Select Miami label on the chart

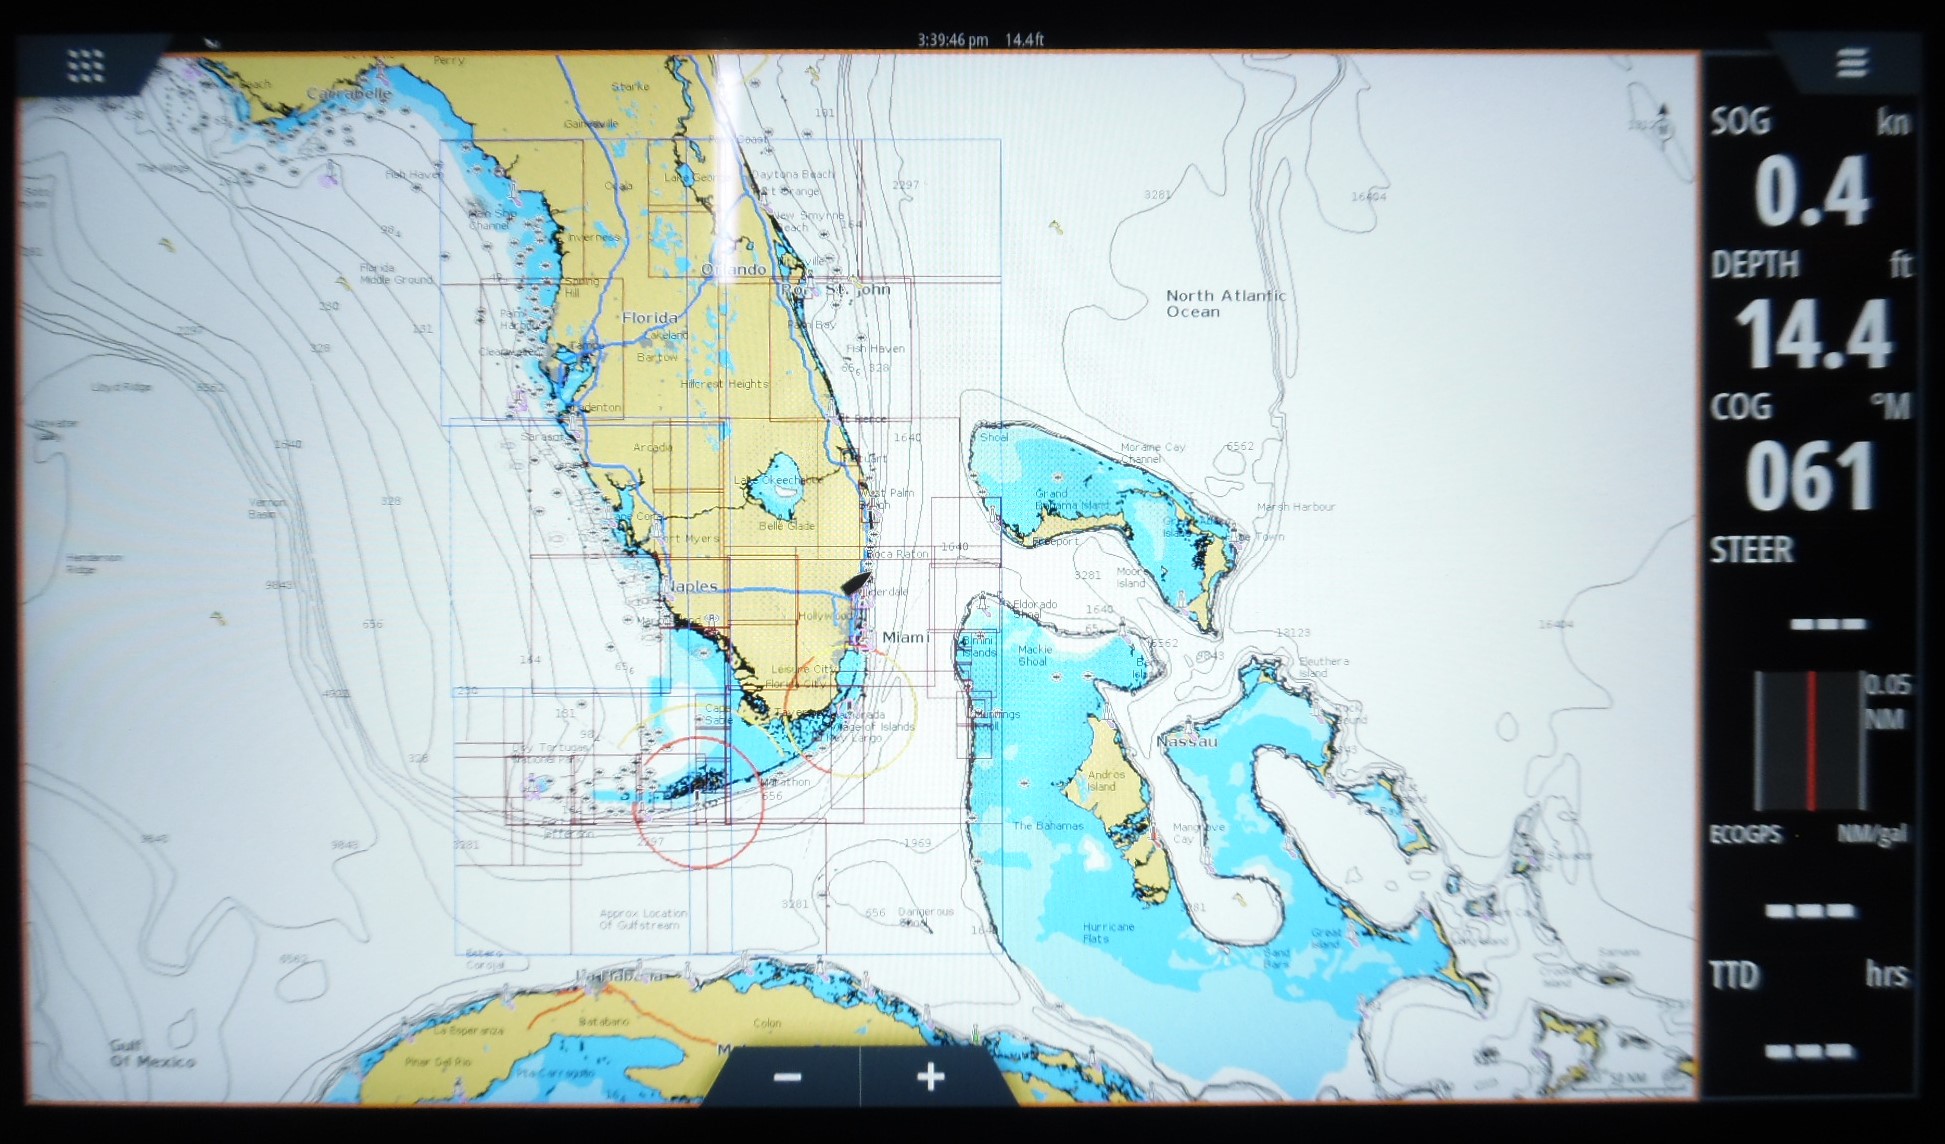click(x=908, y=635)
